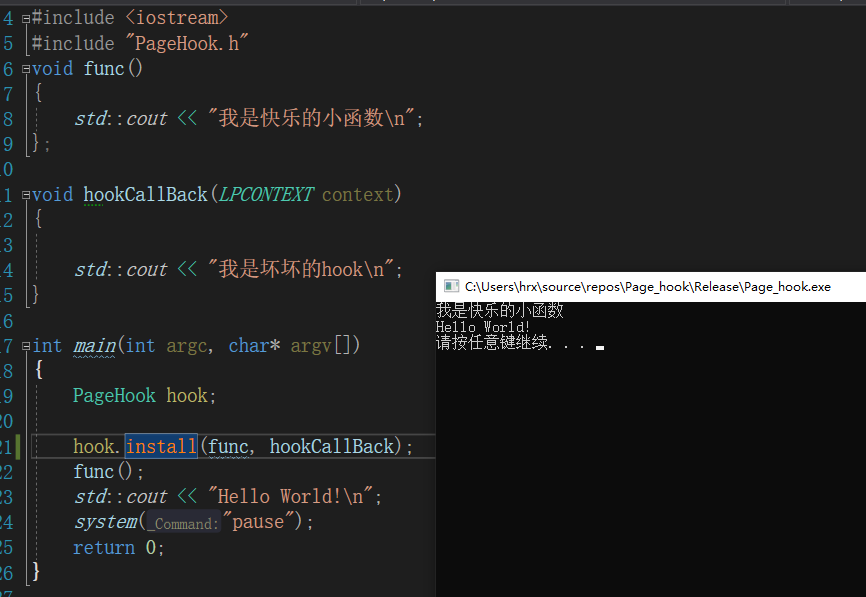Click the <iostream> include header
This screenshot has height=597, width=866.
(177, 18)
